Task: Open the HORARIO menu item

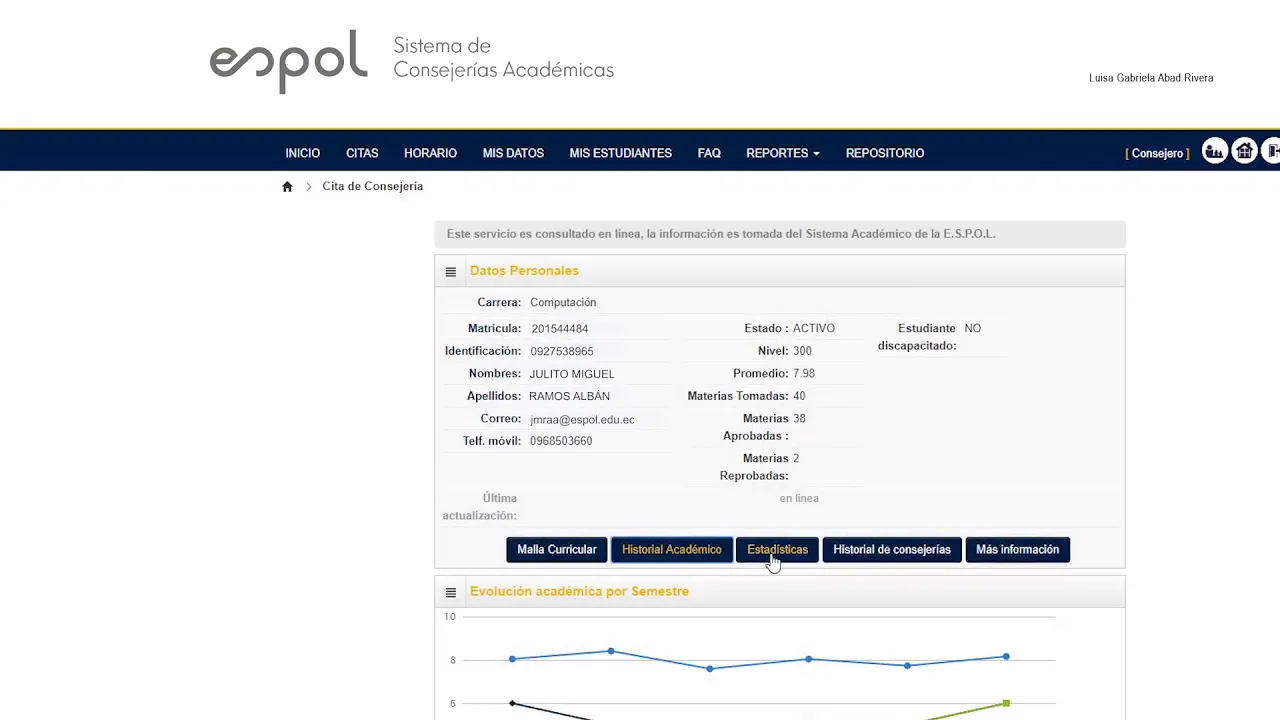Action: click(430, 153)
